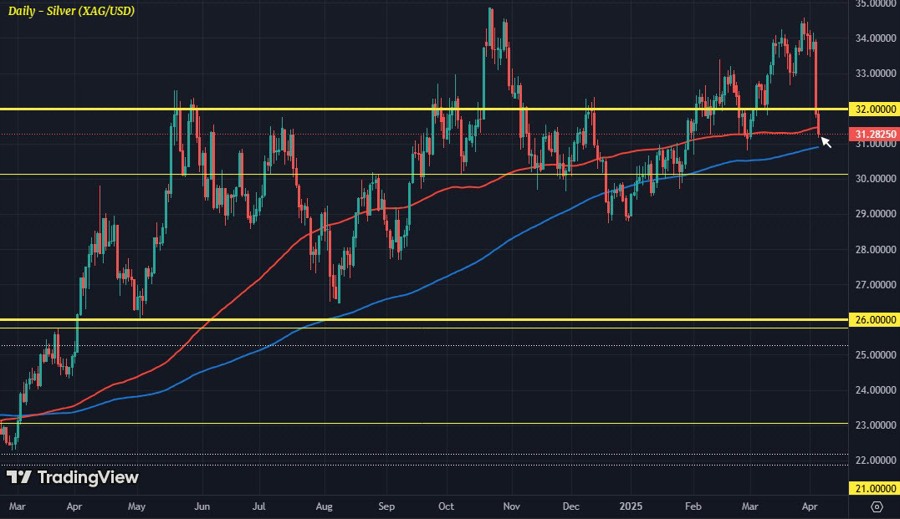The width and height of the screenshot is (900, 519).
Task: Click the Nov label on time axis
Action: tap(511, 506)
